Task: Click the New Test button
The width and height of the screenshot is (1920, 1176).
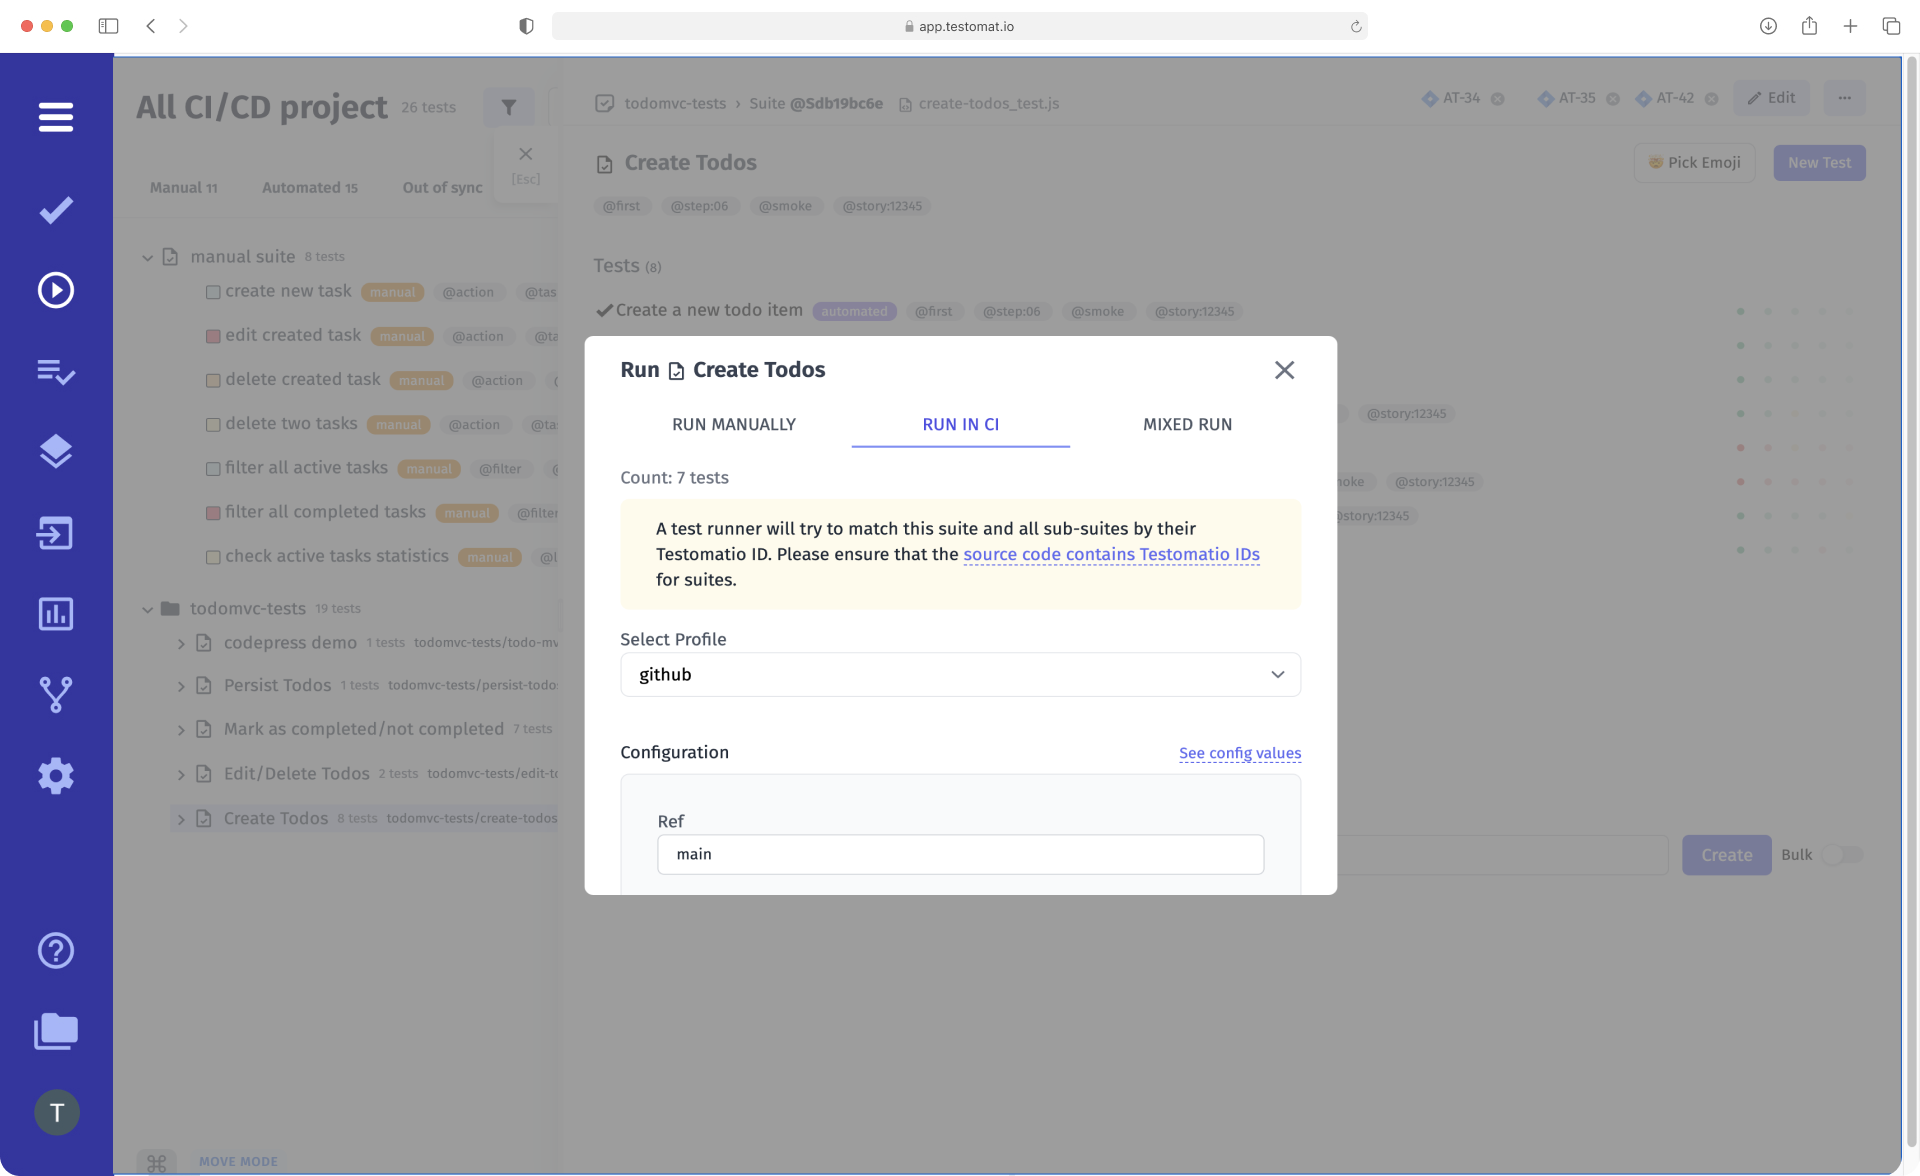Action: coord(1819,162)
